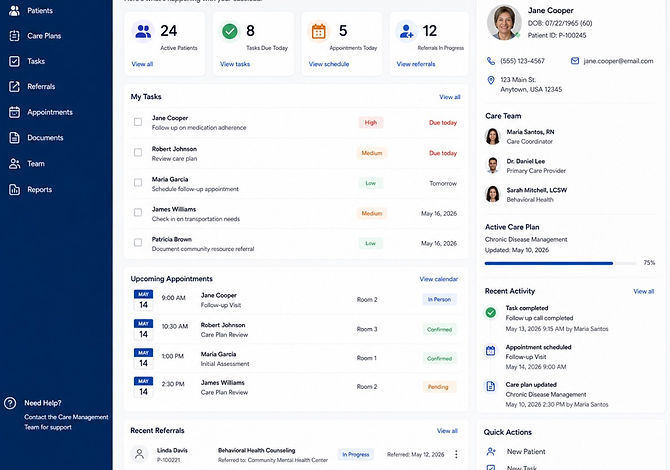Click View all in My Tasks header
The width and height of the screenshot is (670, 470).
click(450, 97)
